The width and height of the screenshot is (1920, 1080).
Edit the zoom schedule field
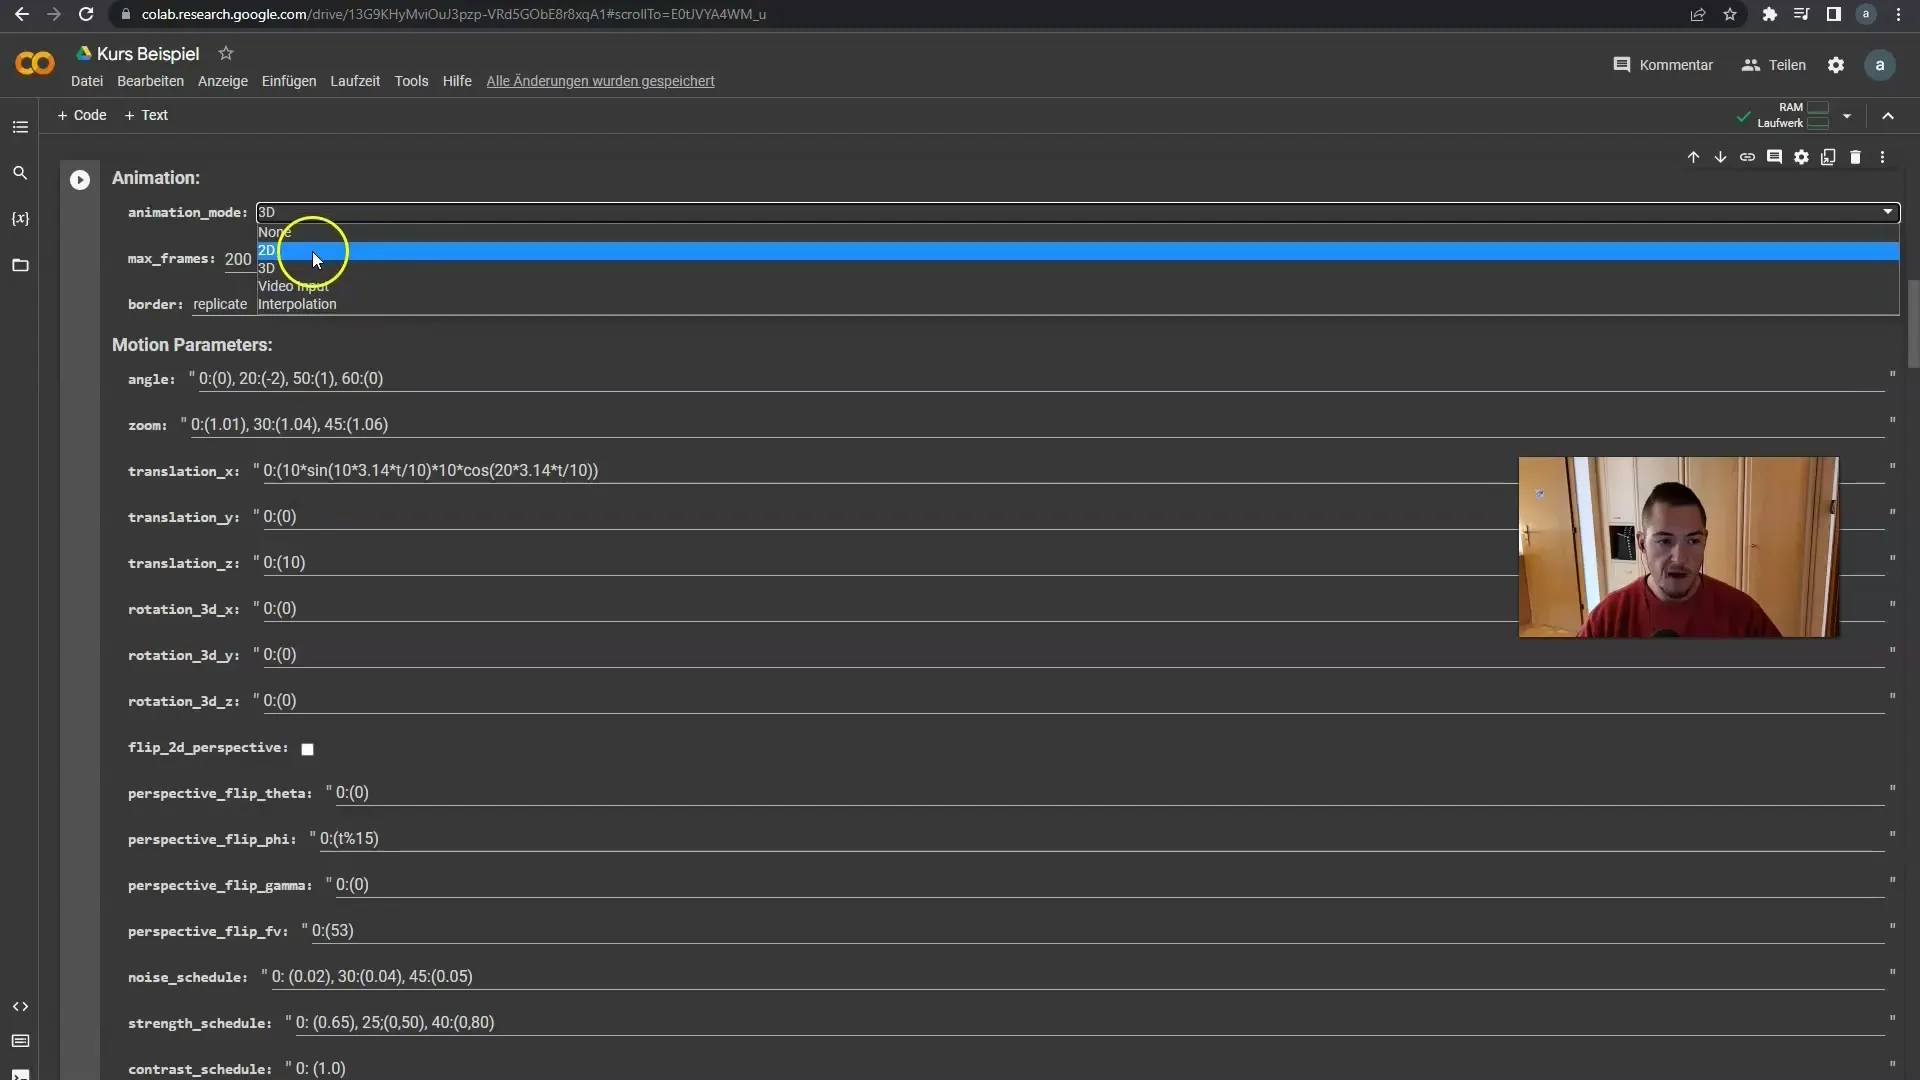click(1037, 425)
